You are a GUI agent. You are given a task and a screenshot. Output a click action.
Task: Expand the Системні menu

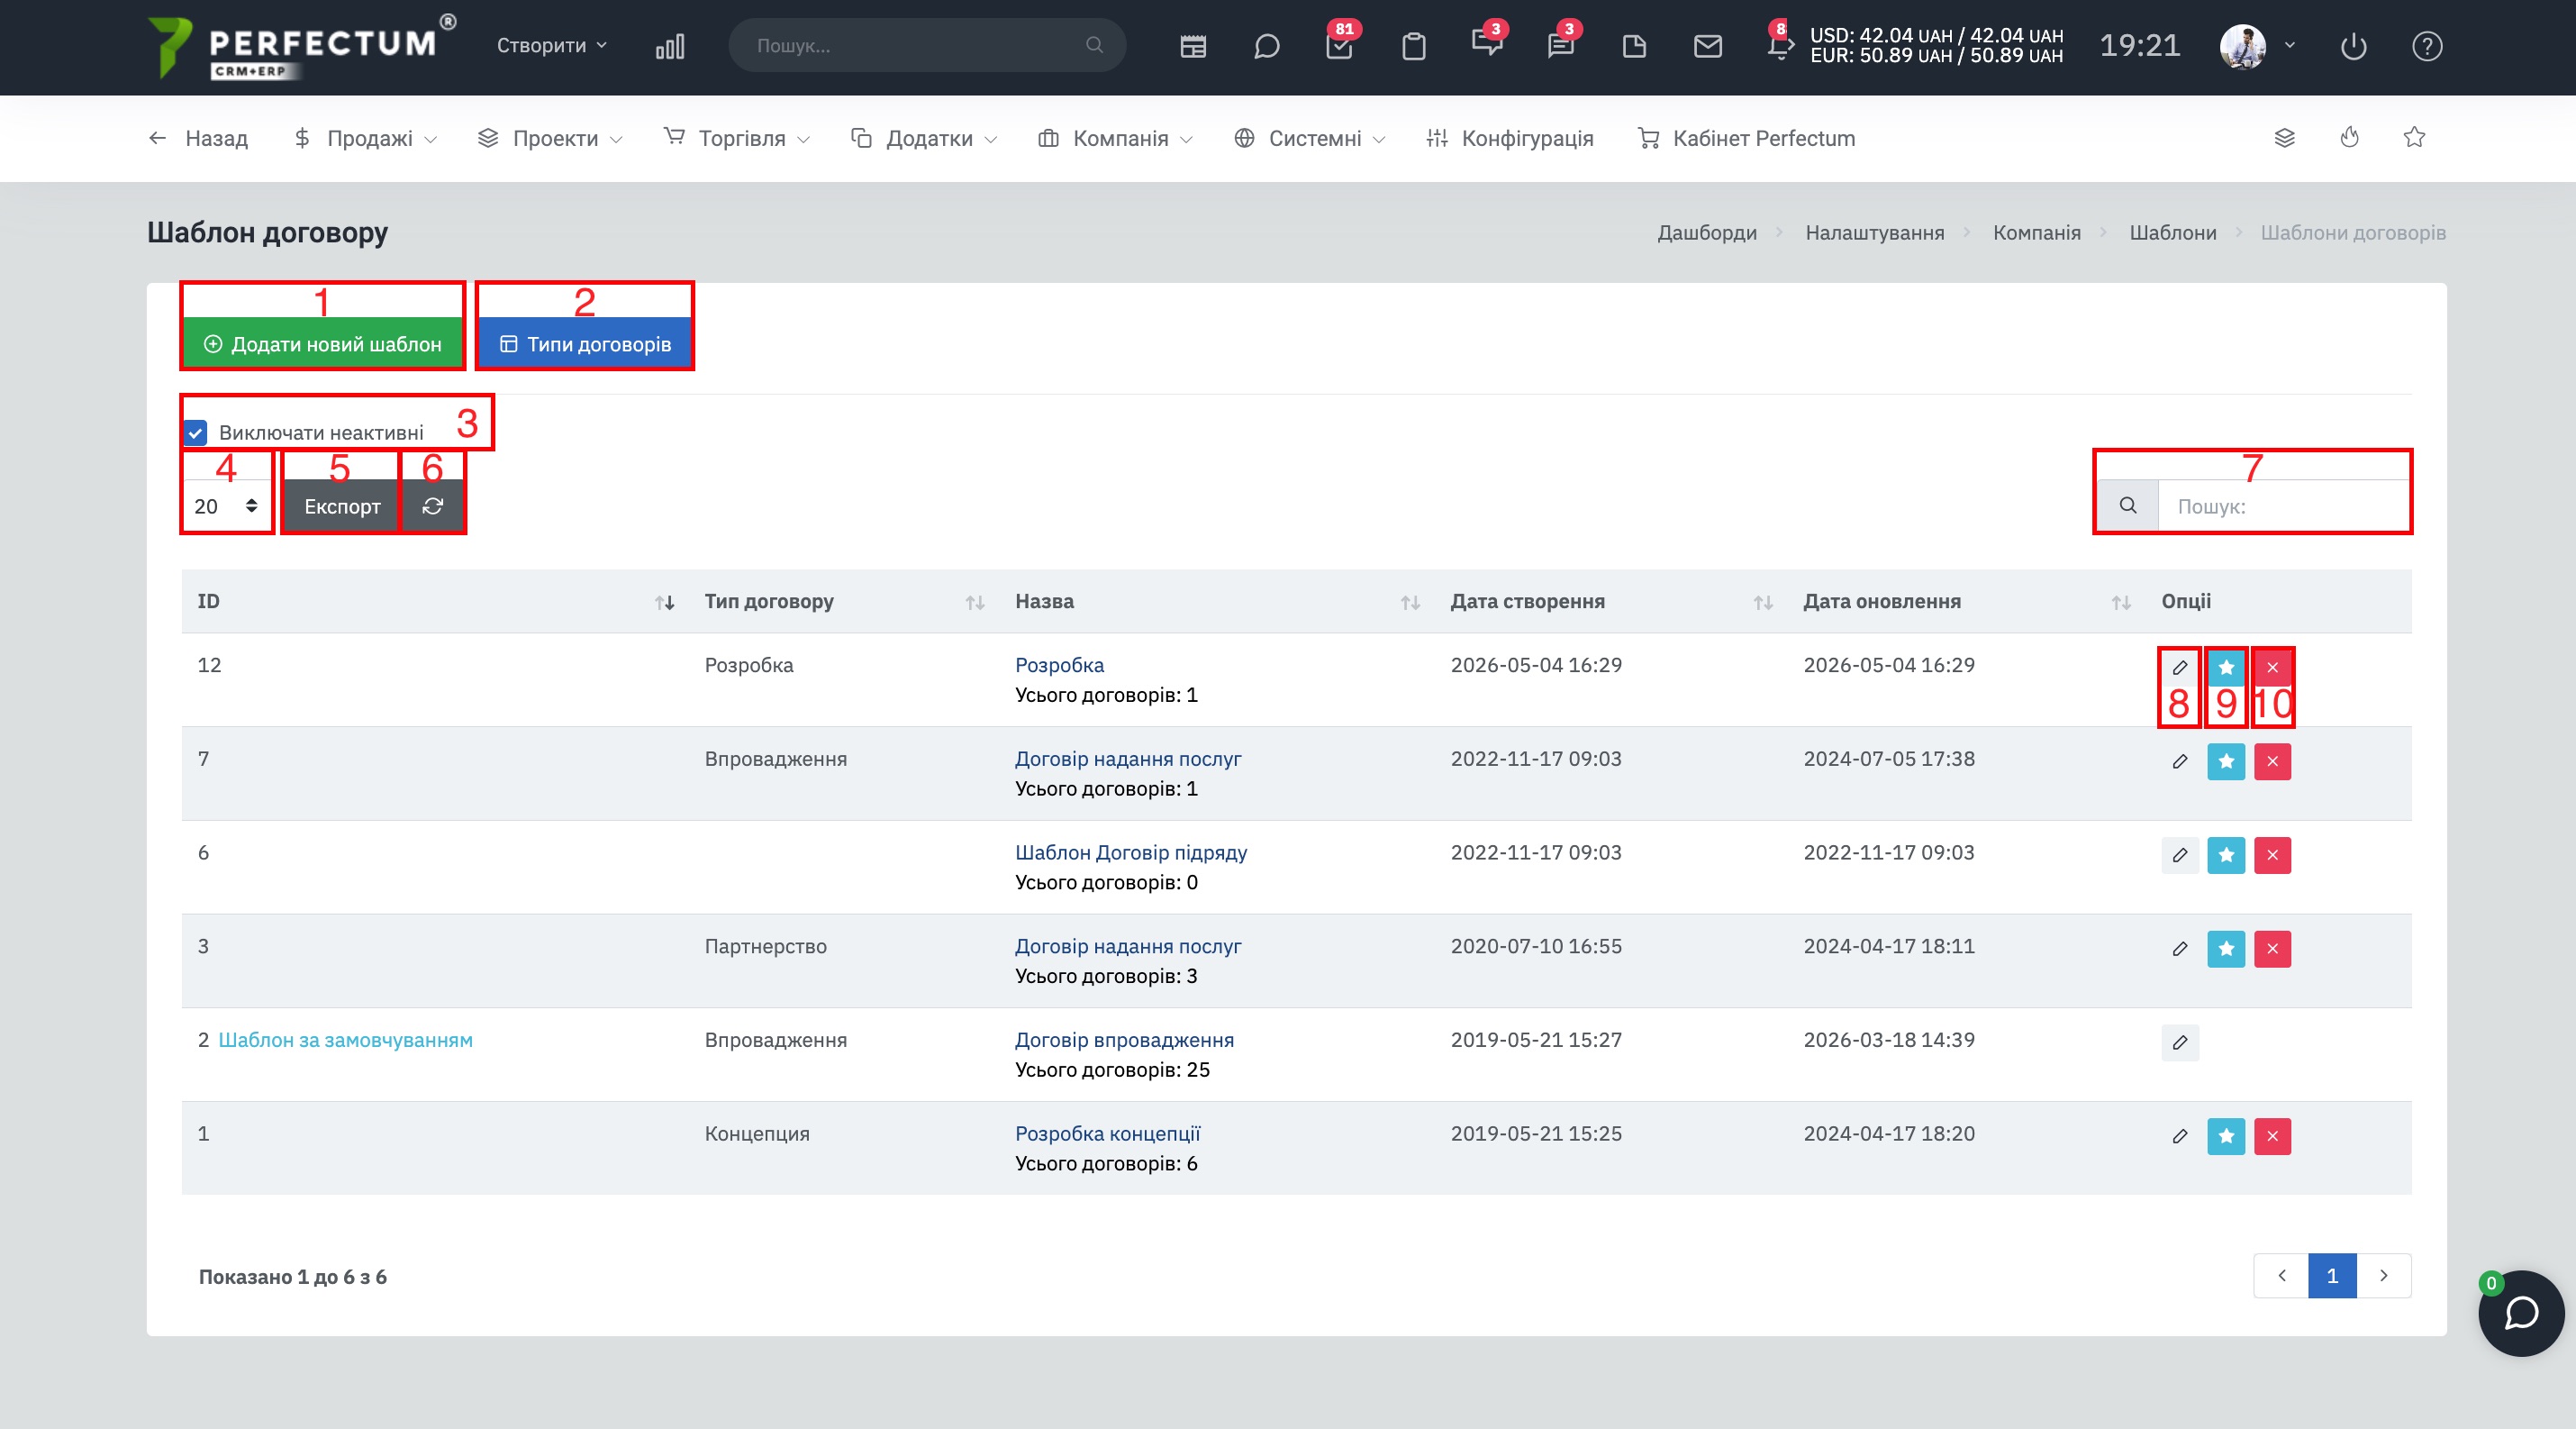tap(1310, 138)
